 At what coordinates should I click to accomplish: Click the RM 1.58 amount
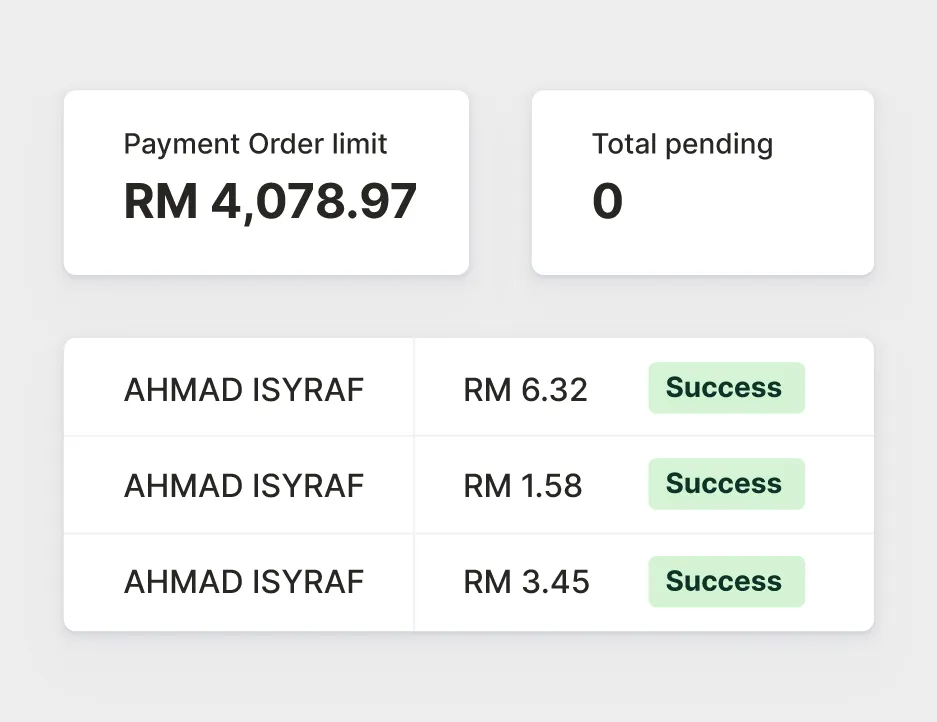(x=522, y=486)
